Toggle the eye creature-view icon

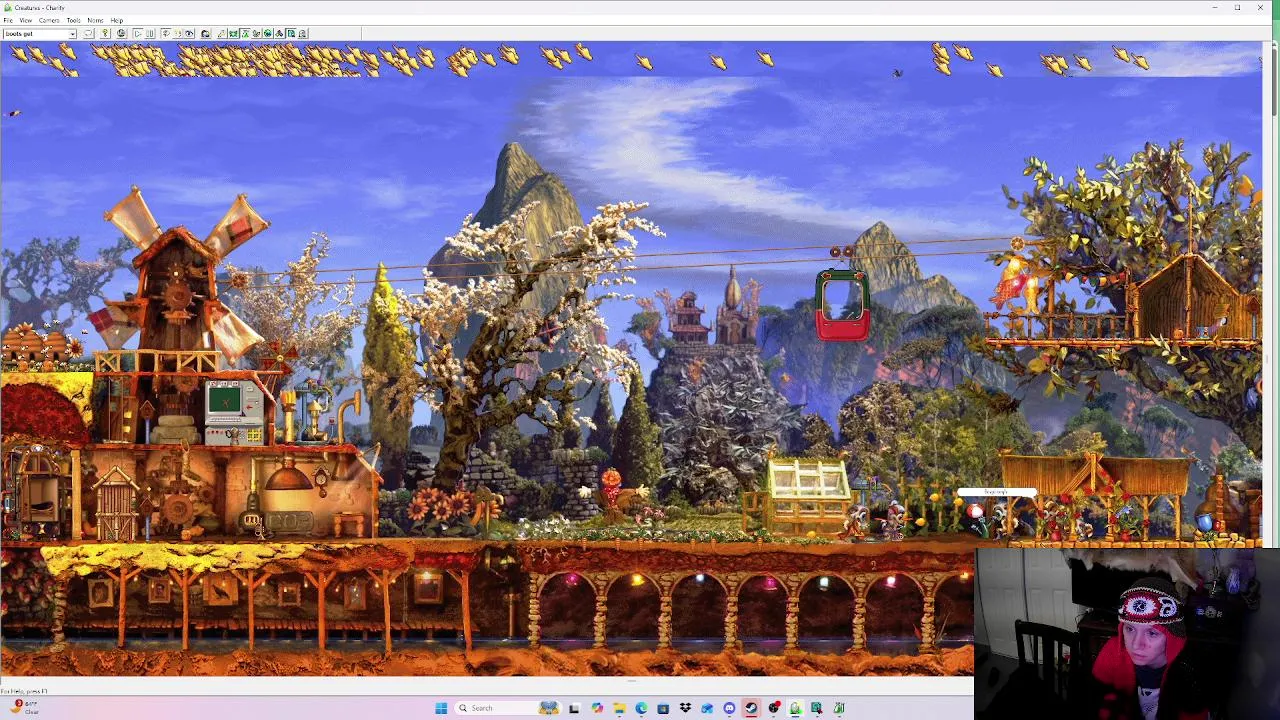(x=190, y=34)
